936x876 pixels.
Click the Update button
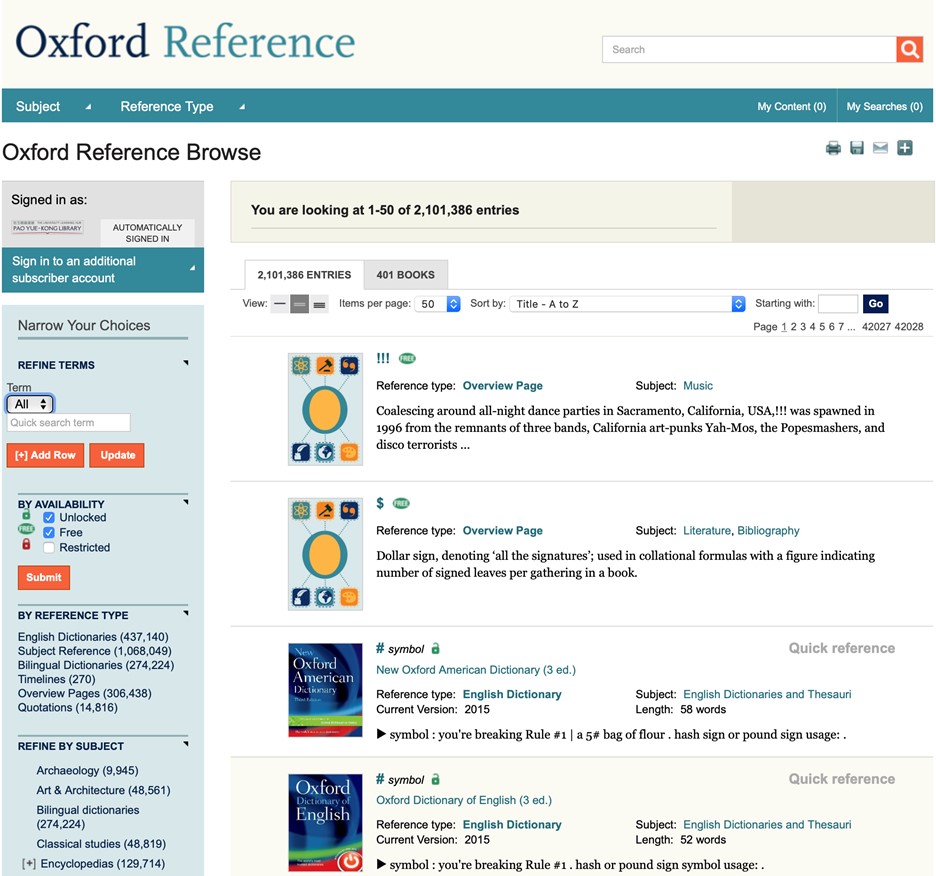pos(117,455)
